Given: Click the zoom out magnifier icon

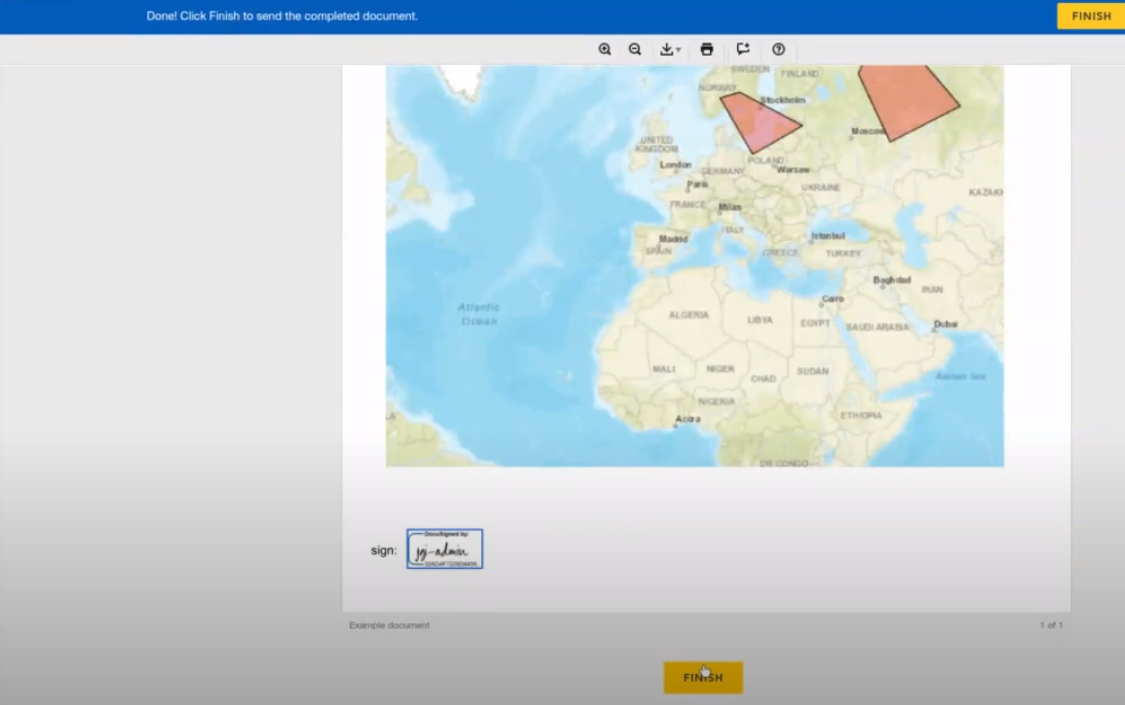Looking at the screenshot, I should tap(635, 49).
